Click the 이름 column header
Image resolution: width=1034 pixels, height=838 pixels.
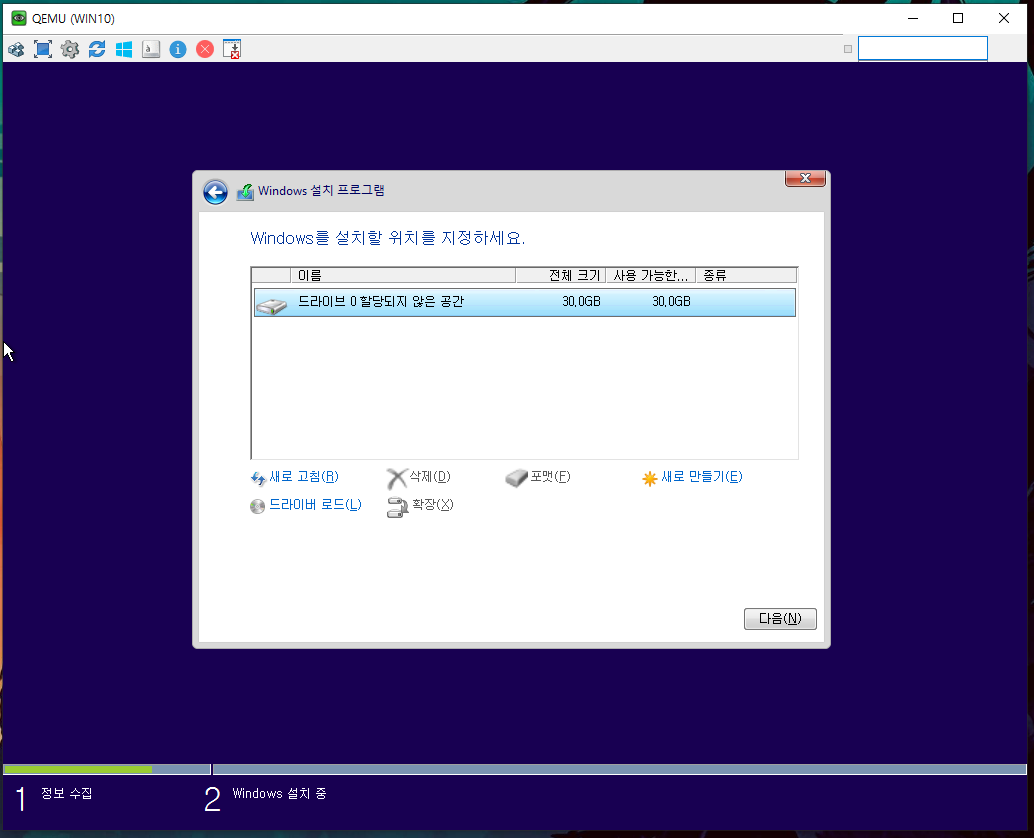pos(403,275)
